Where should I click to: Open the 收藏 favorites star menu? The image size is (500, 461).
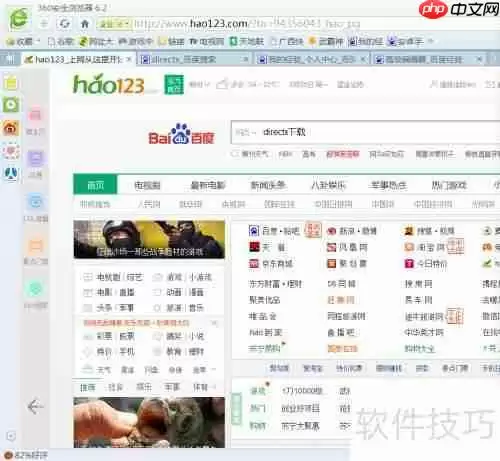[23, 42]
